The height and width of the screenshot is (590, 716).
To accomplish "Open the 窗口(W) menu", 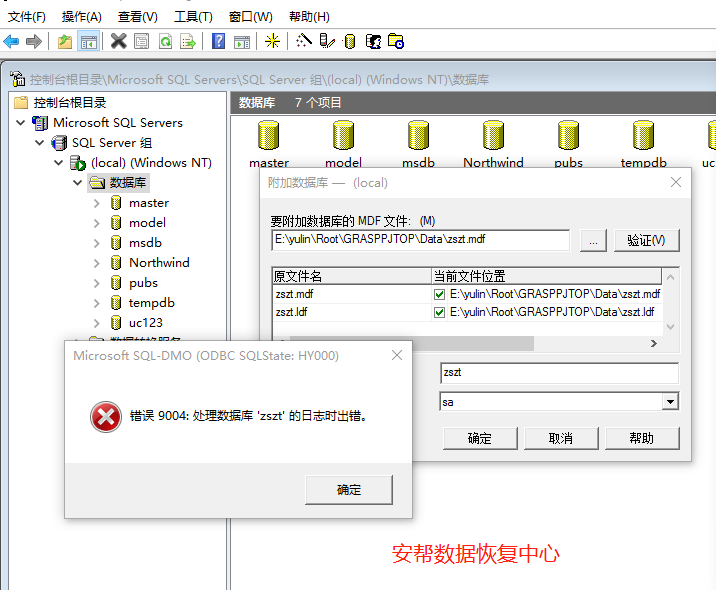I will (x=251, y=17).
